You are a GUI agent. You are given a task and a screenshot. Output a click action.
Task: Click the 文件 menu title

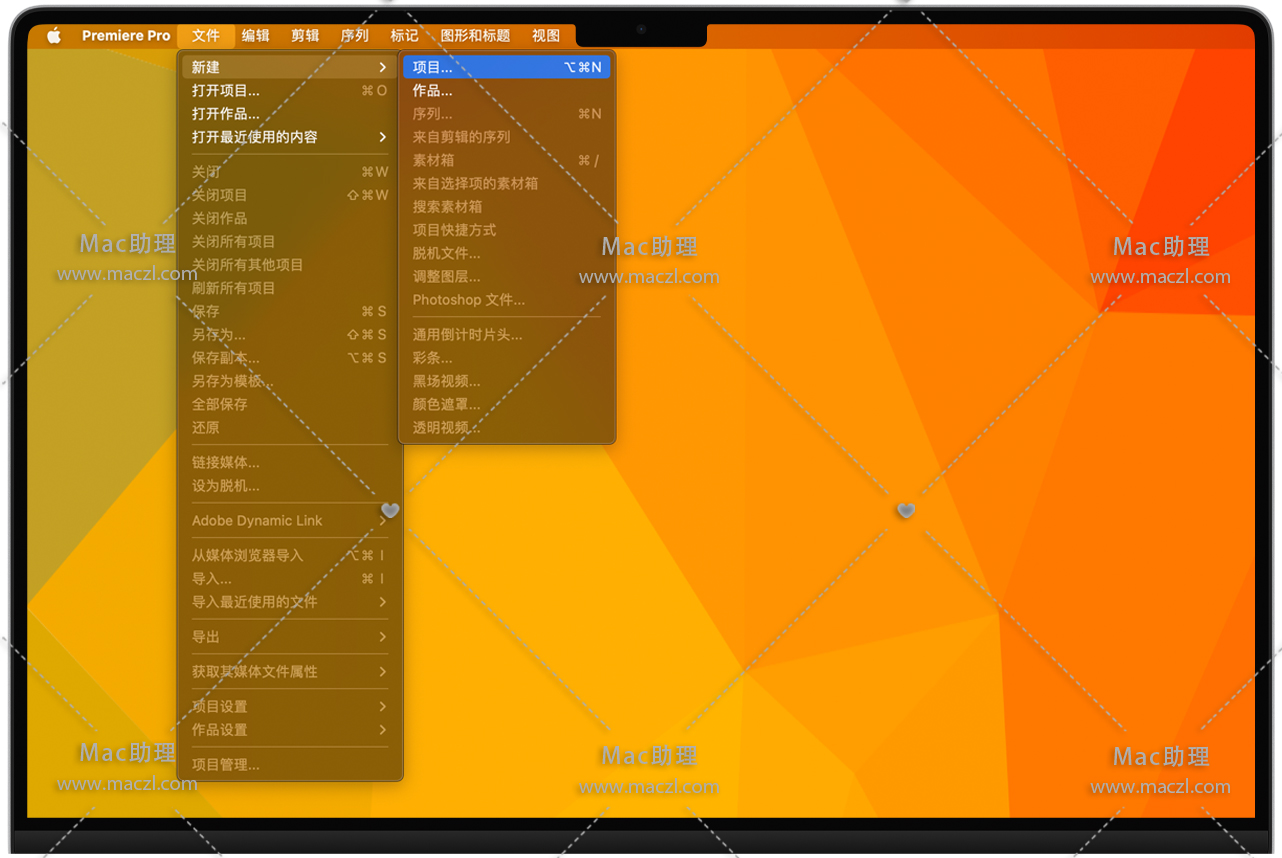(x=206, y=36)
